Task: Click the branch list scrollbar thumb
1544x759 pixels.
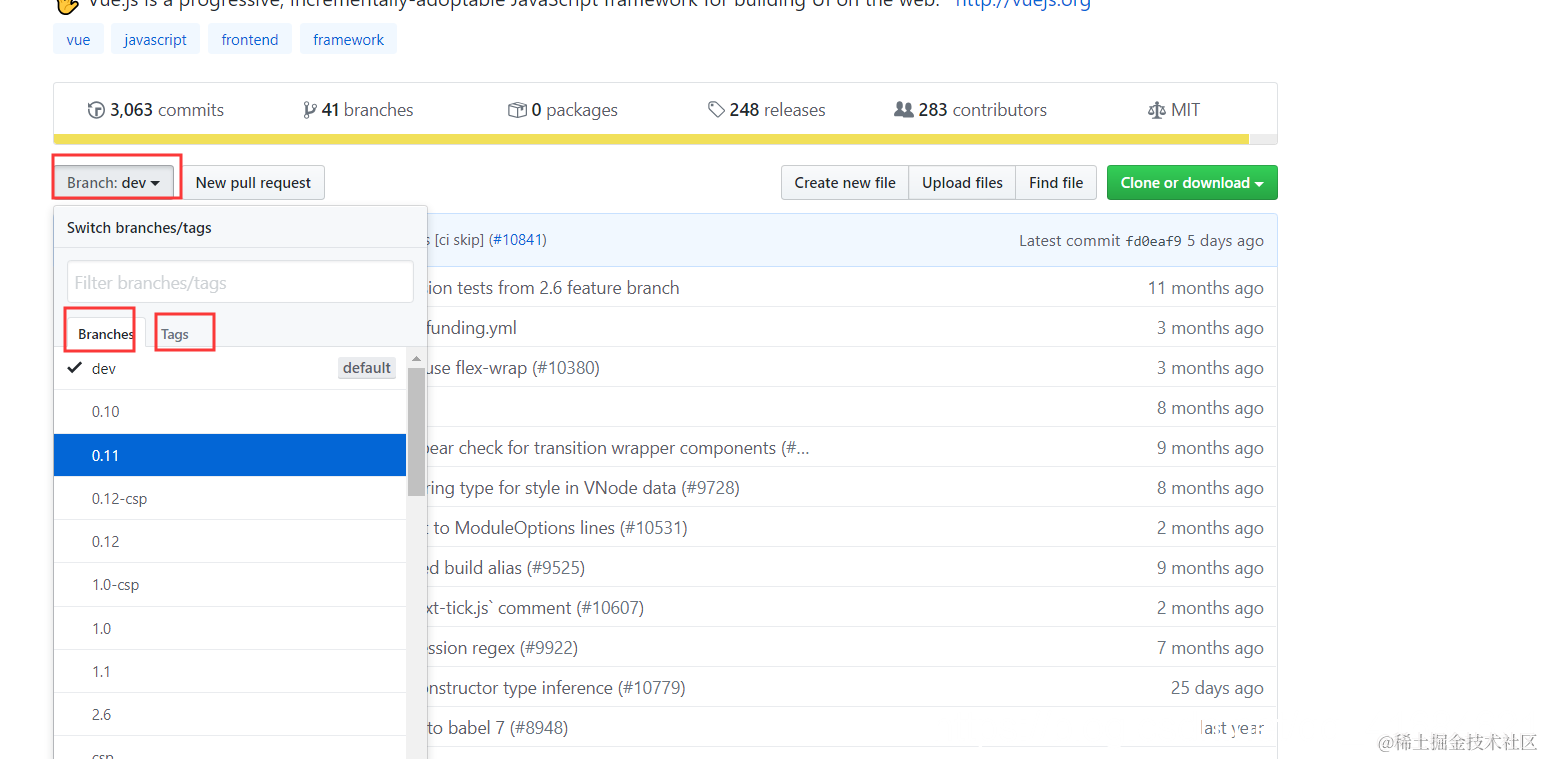Action: [416, 431]
